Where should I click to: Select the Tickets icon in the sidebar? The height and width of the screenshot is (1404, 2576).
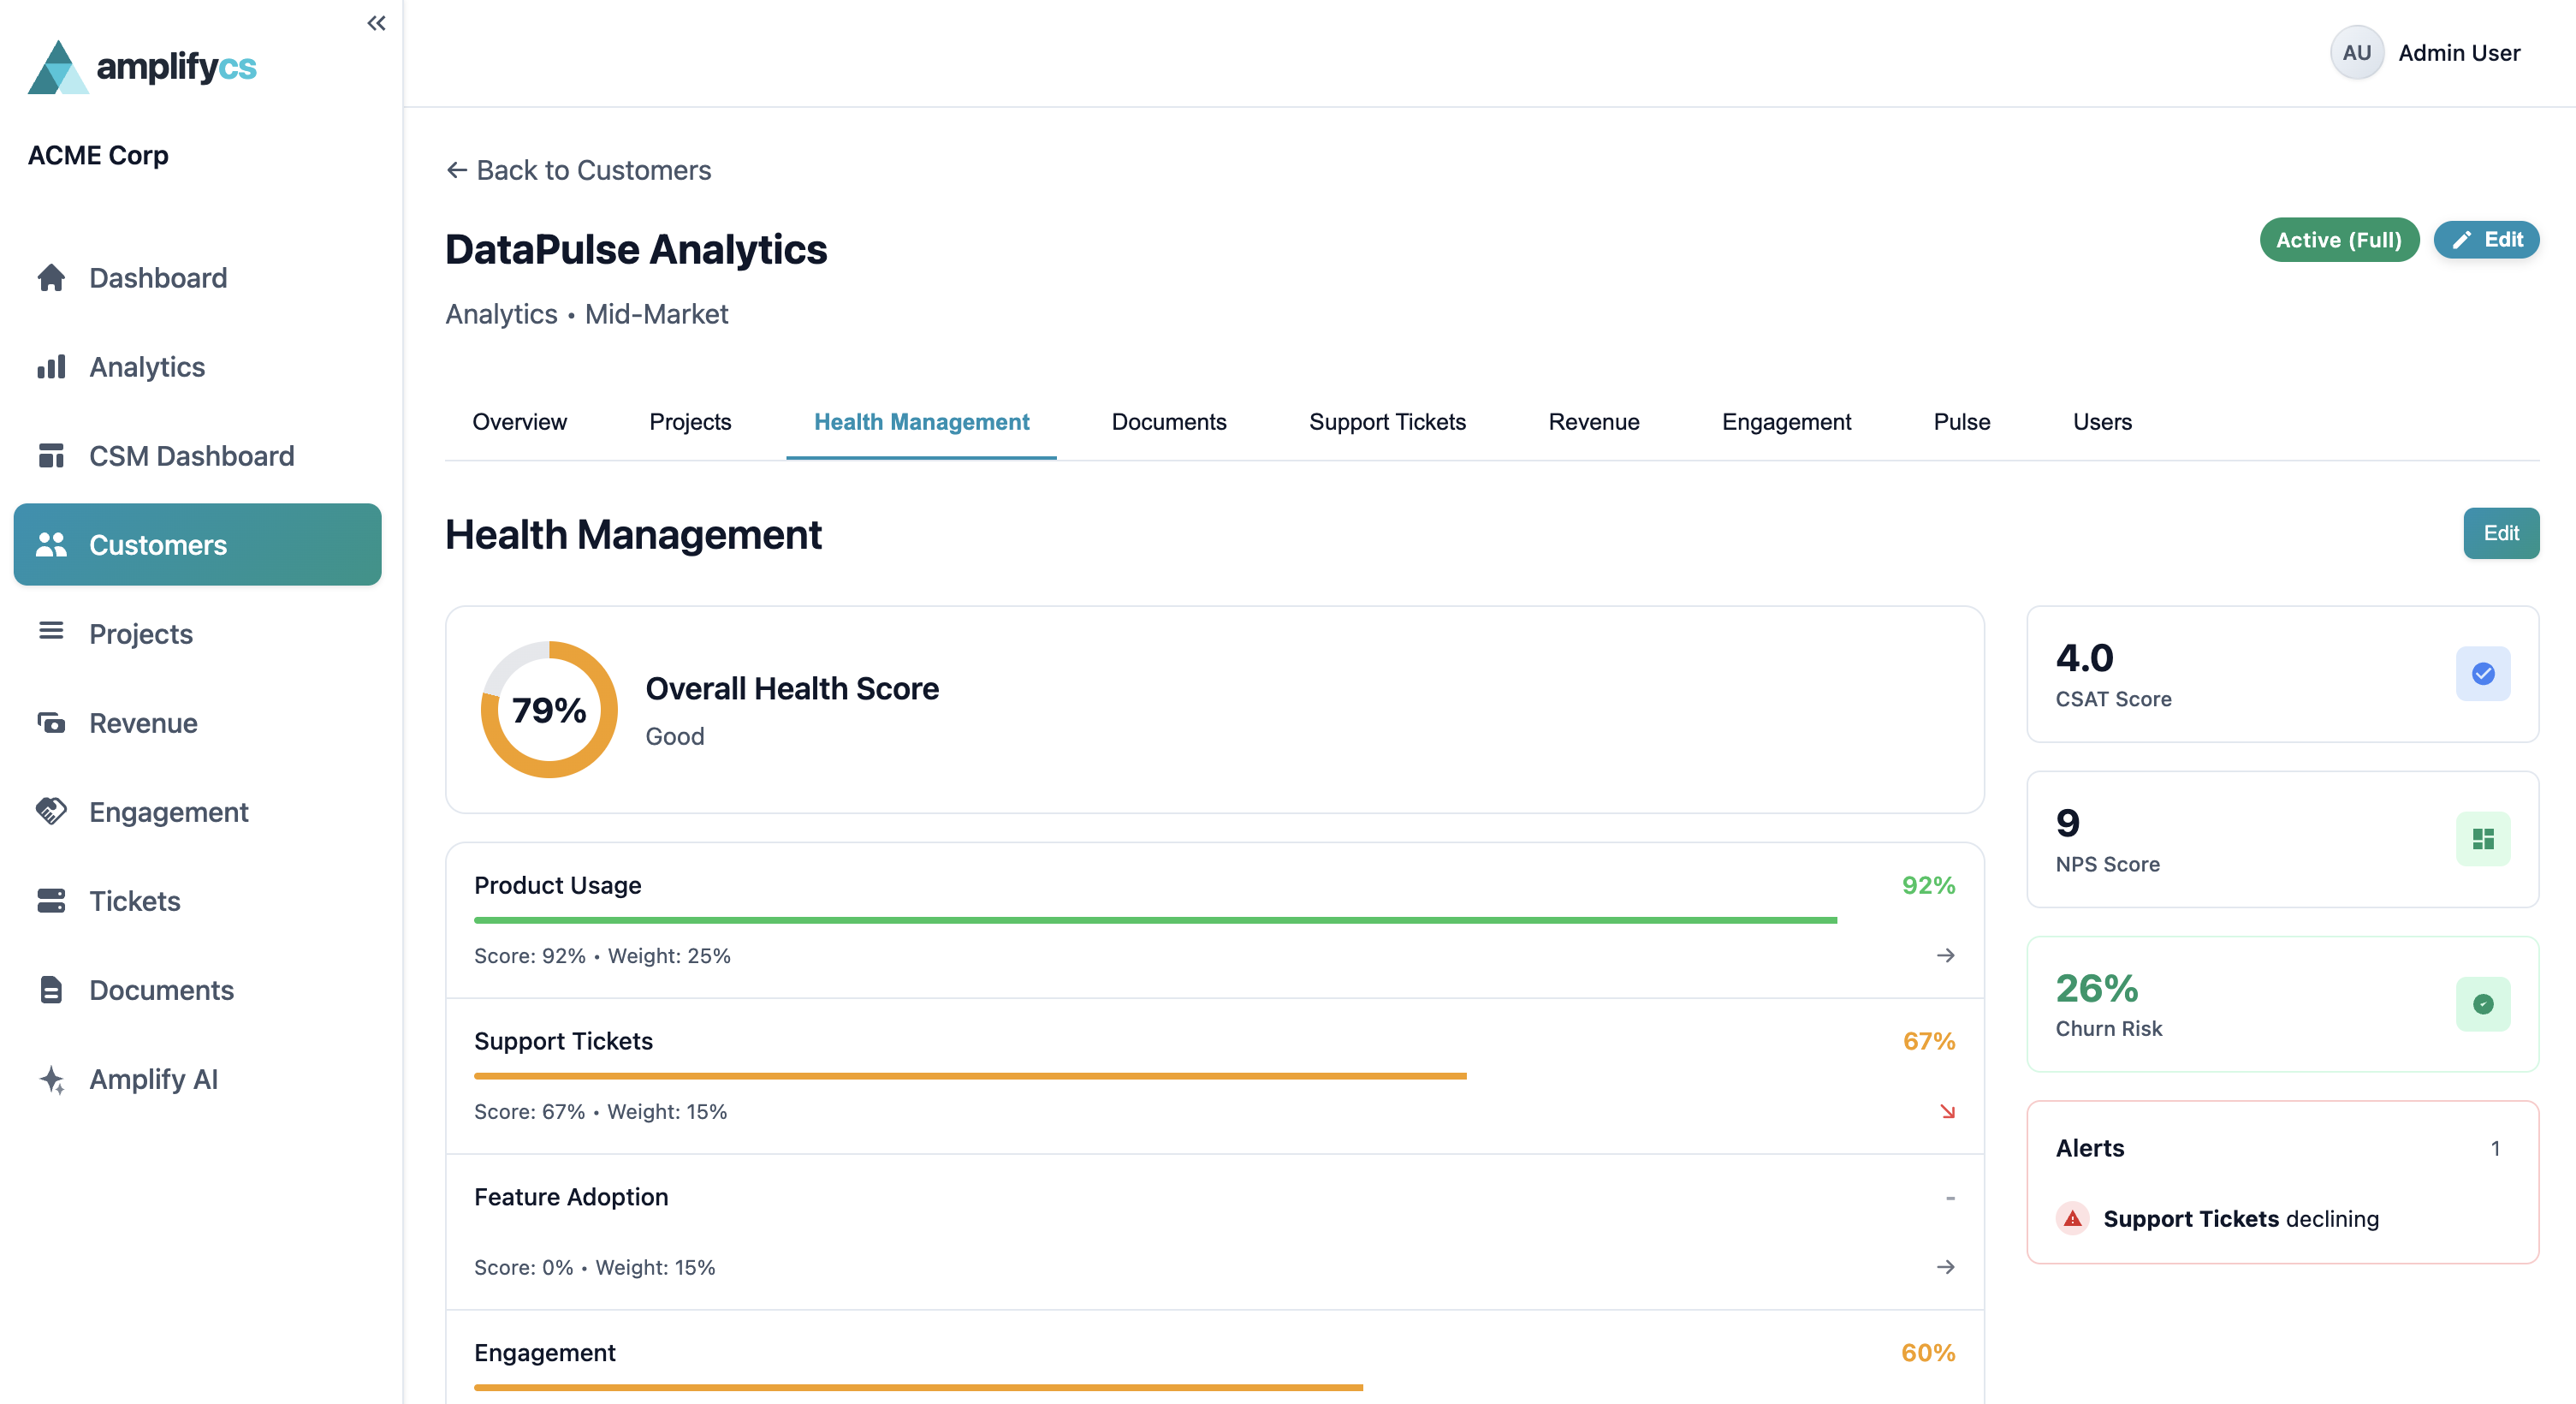tap(52, 900)
